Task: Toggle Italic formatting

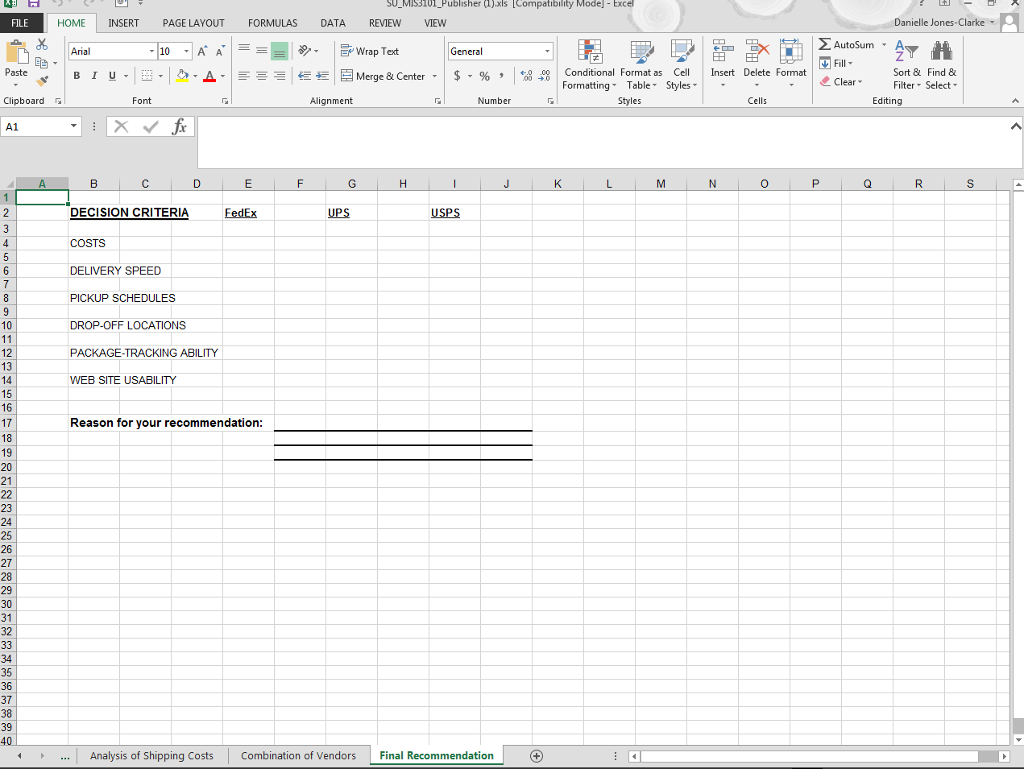Action: pos(94,77)
